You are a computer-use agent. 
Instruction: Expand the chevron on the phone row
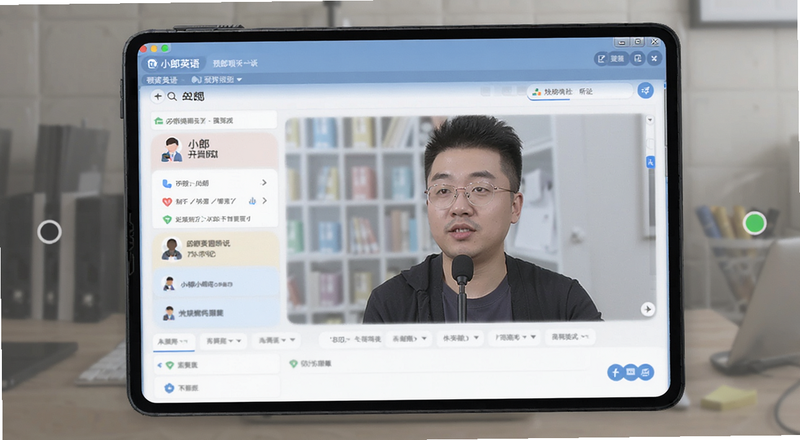pyautogui.click(x=264, y=182)
